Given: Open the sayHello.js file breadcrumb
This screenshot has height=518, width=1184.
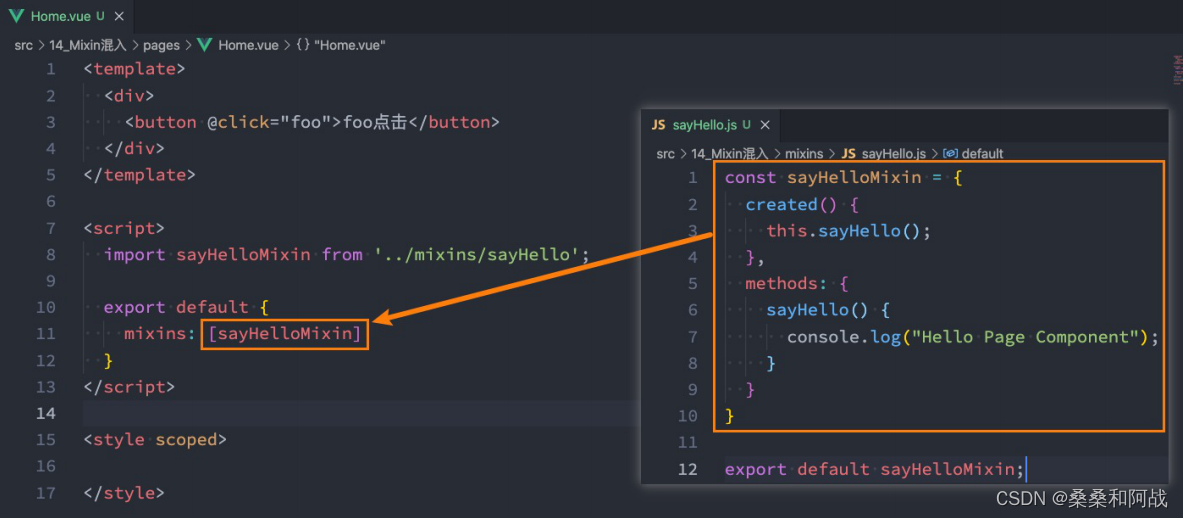Looking at the screenshot, I should pyautogui.click(x=893, y=153).
